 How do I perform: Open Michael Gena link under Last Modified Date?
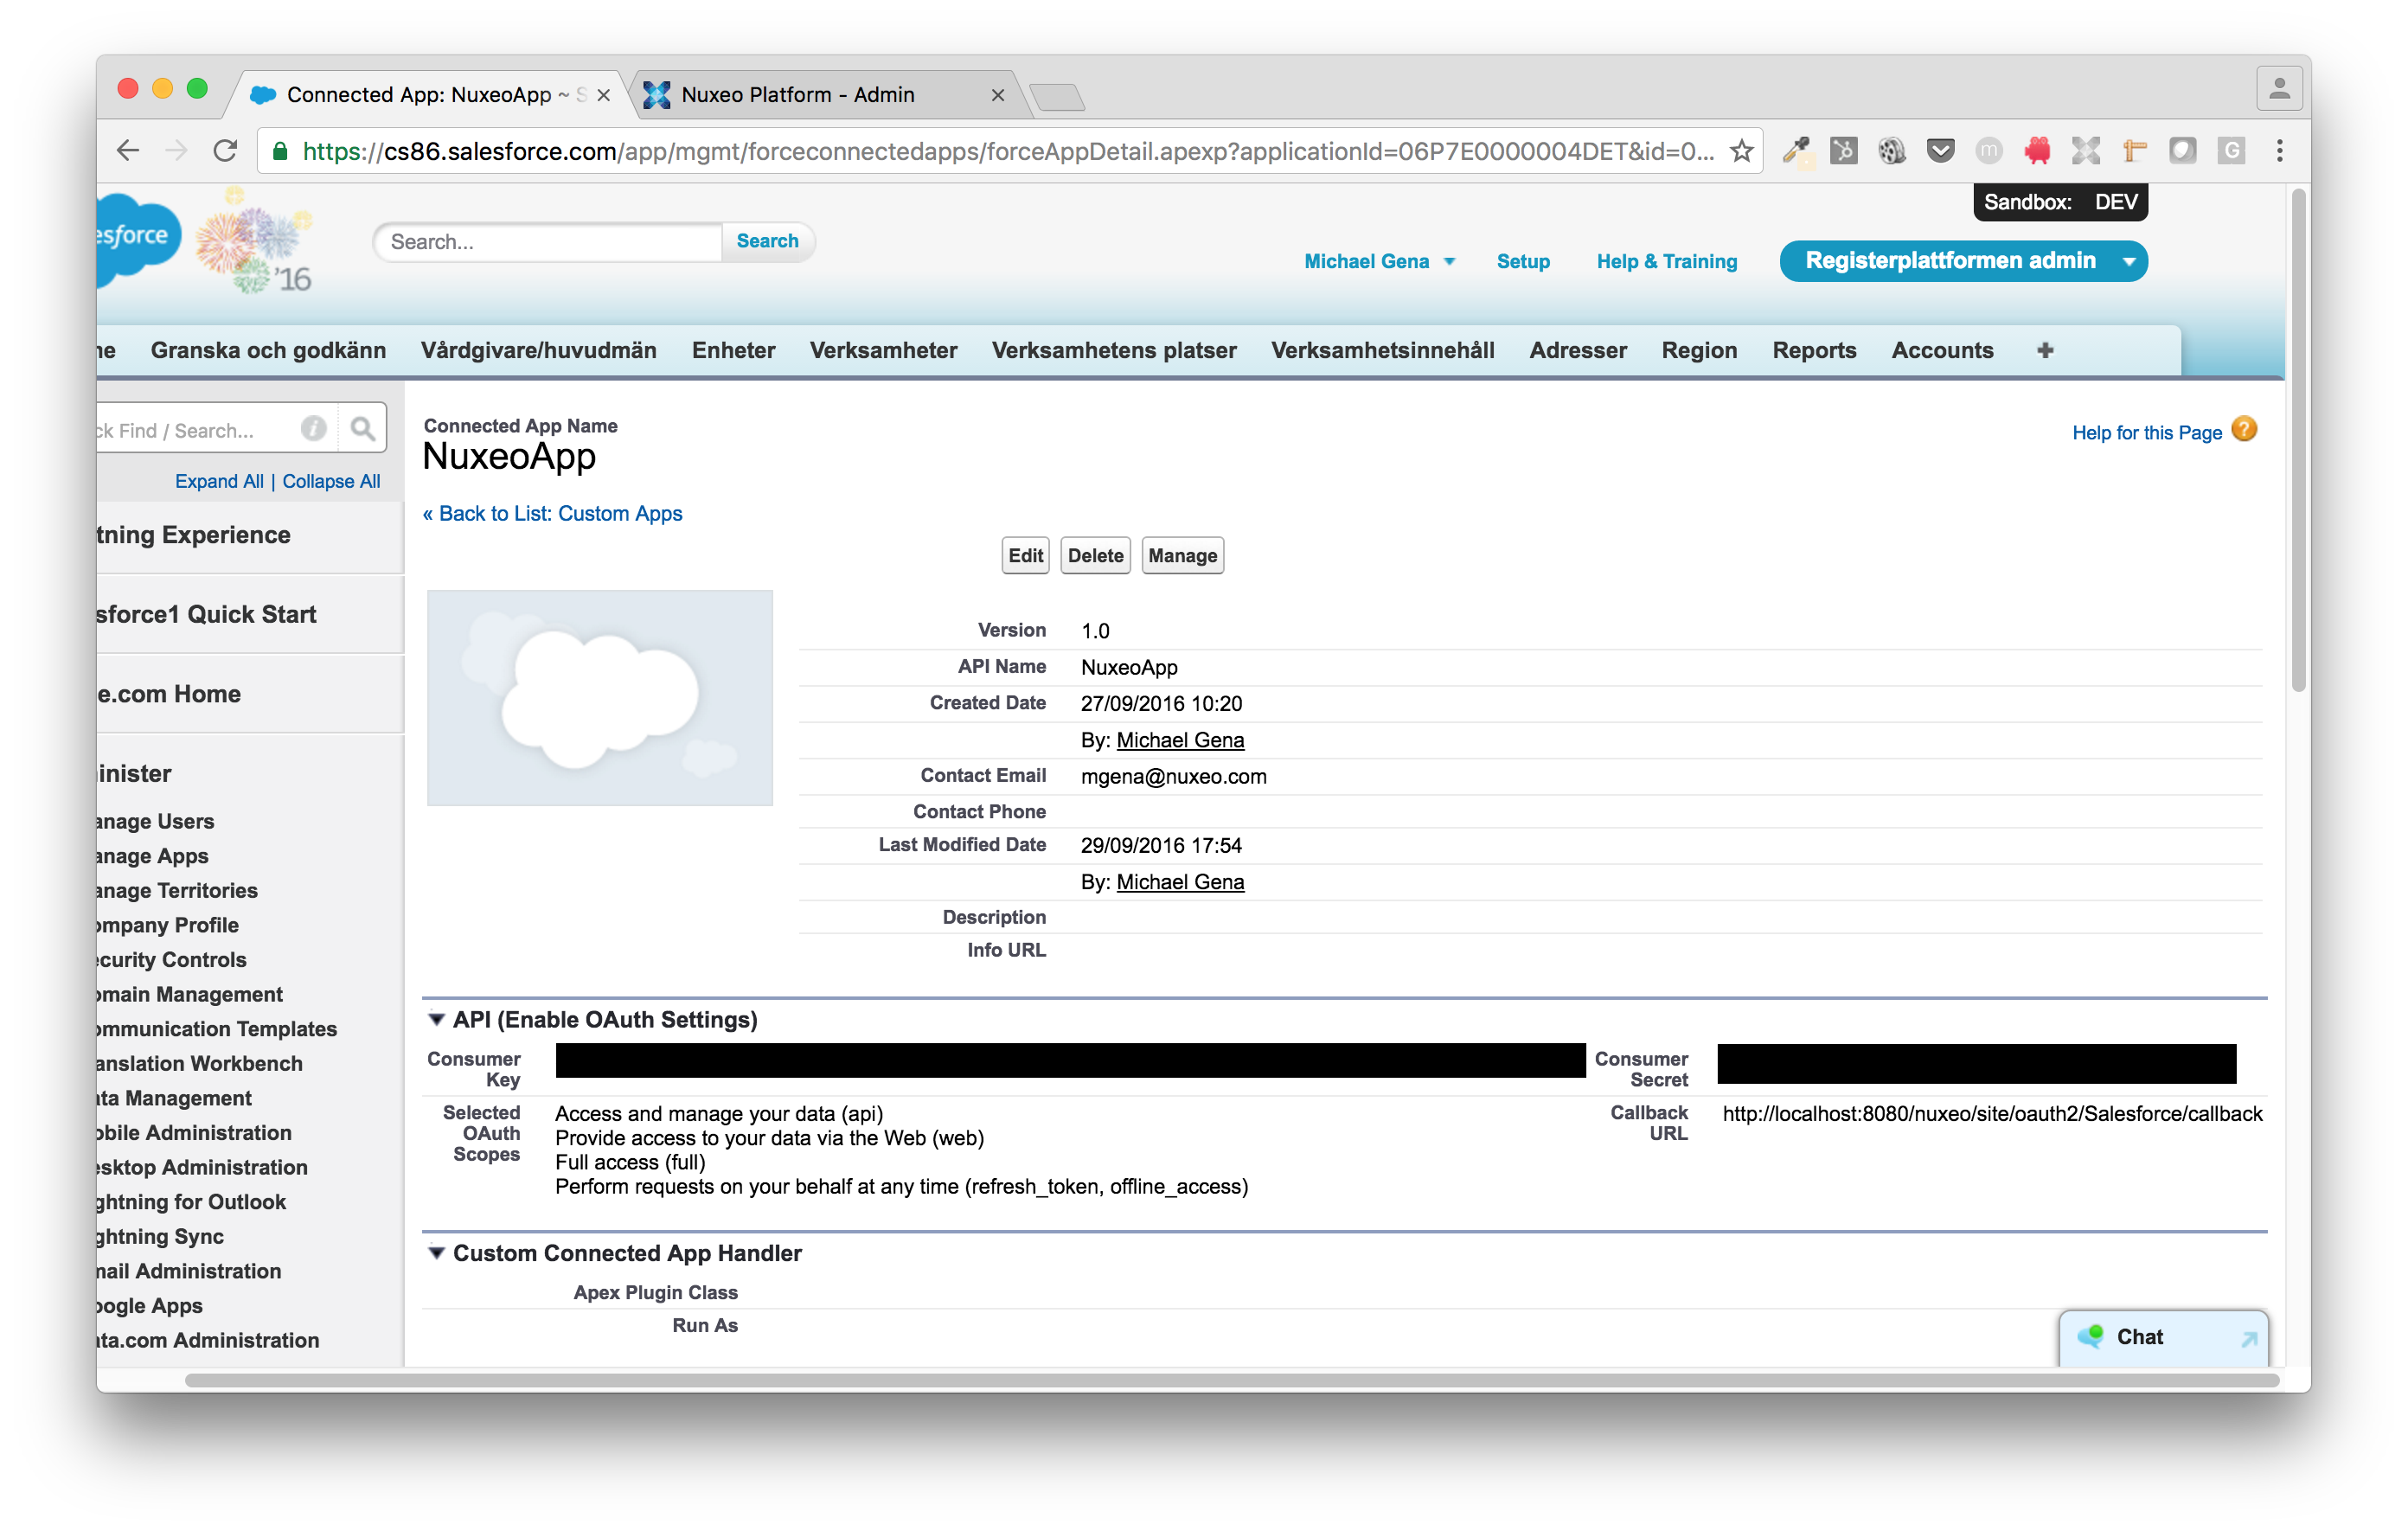pos(1180,882)
